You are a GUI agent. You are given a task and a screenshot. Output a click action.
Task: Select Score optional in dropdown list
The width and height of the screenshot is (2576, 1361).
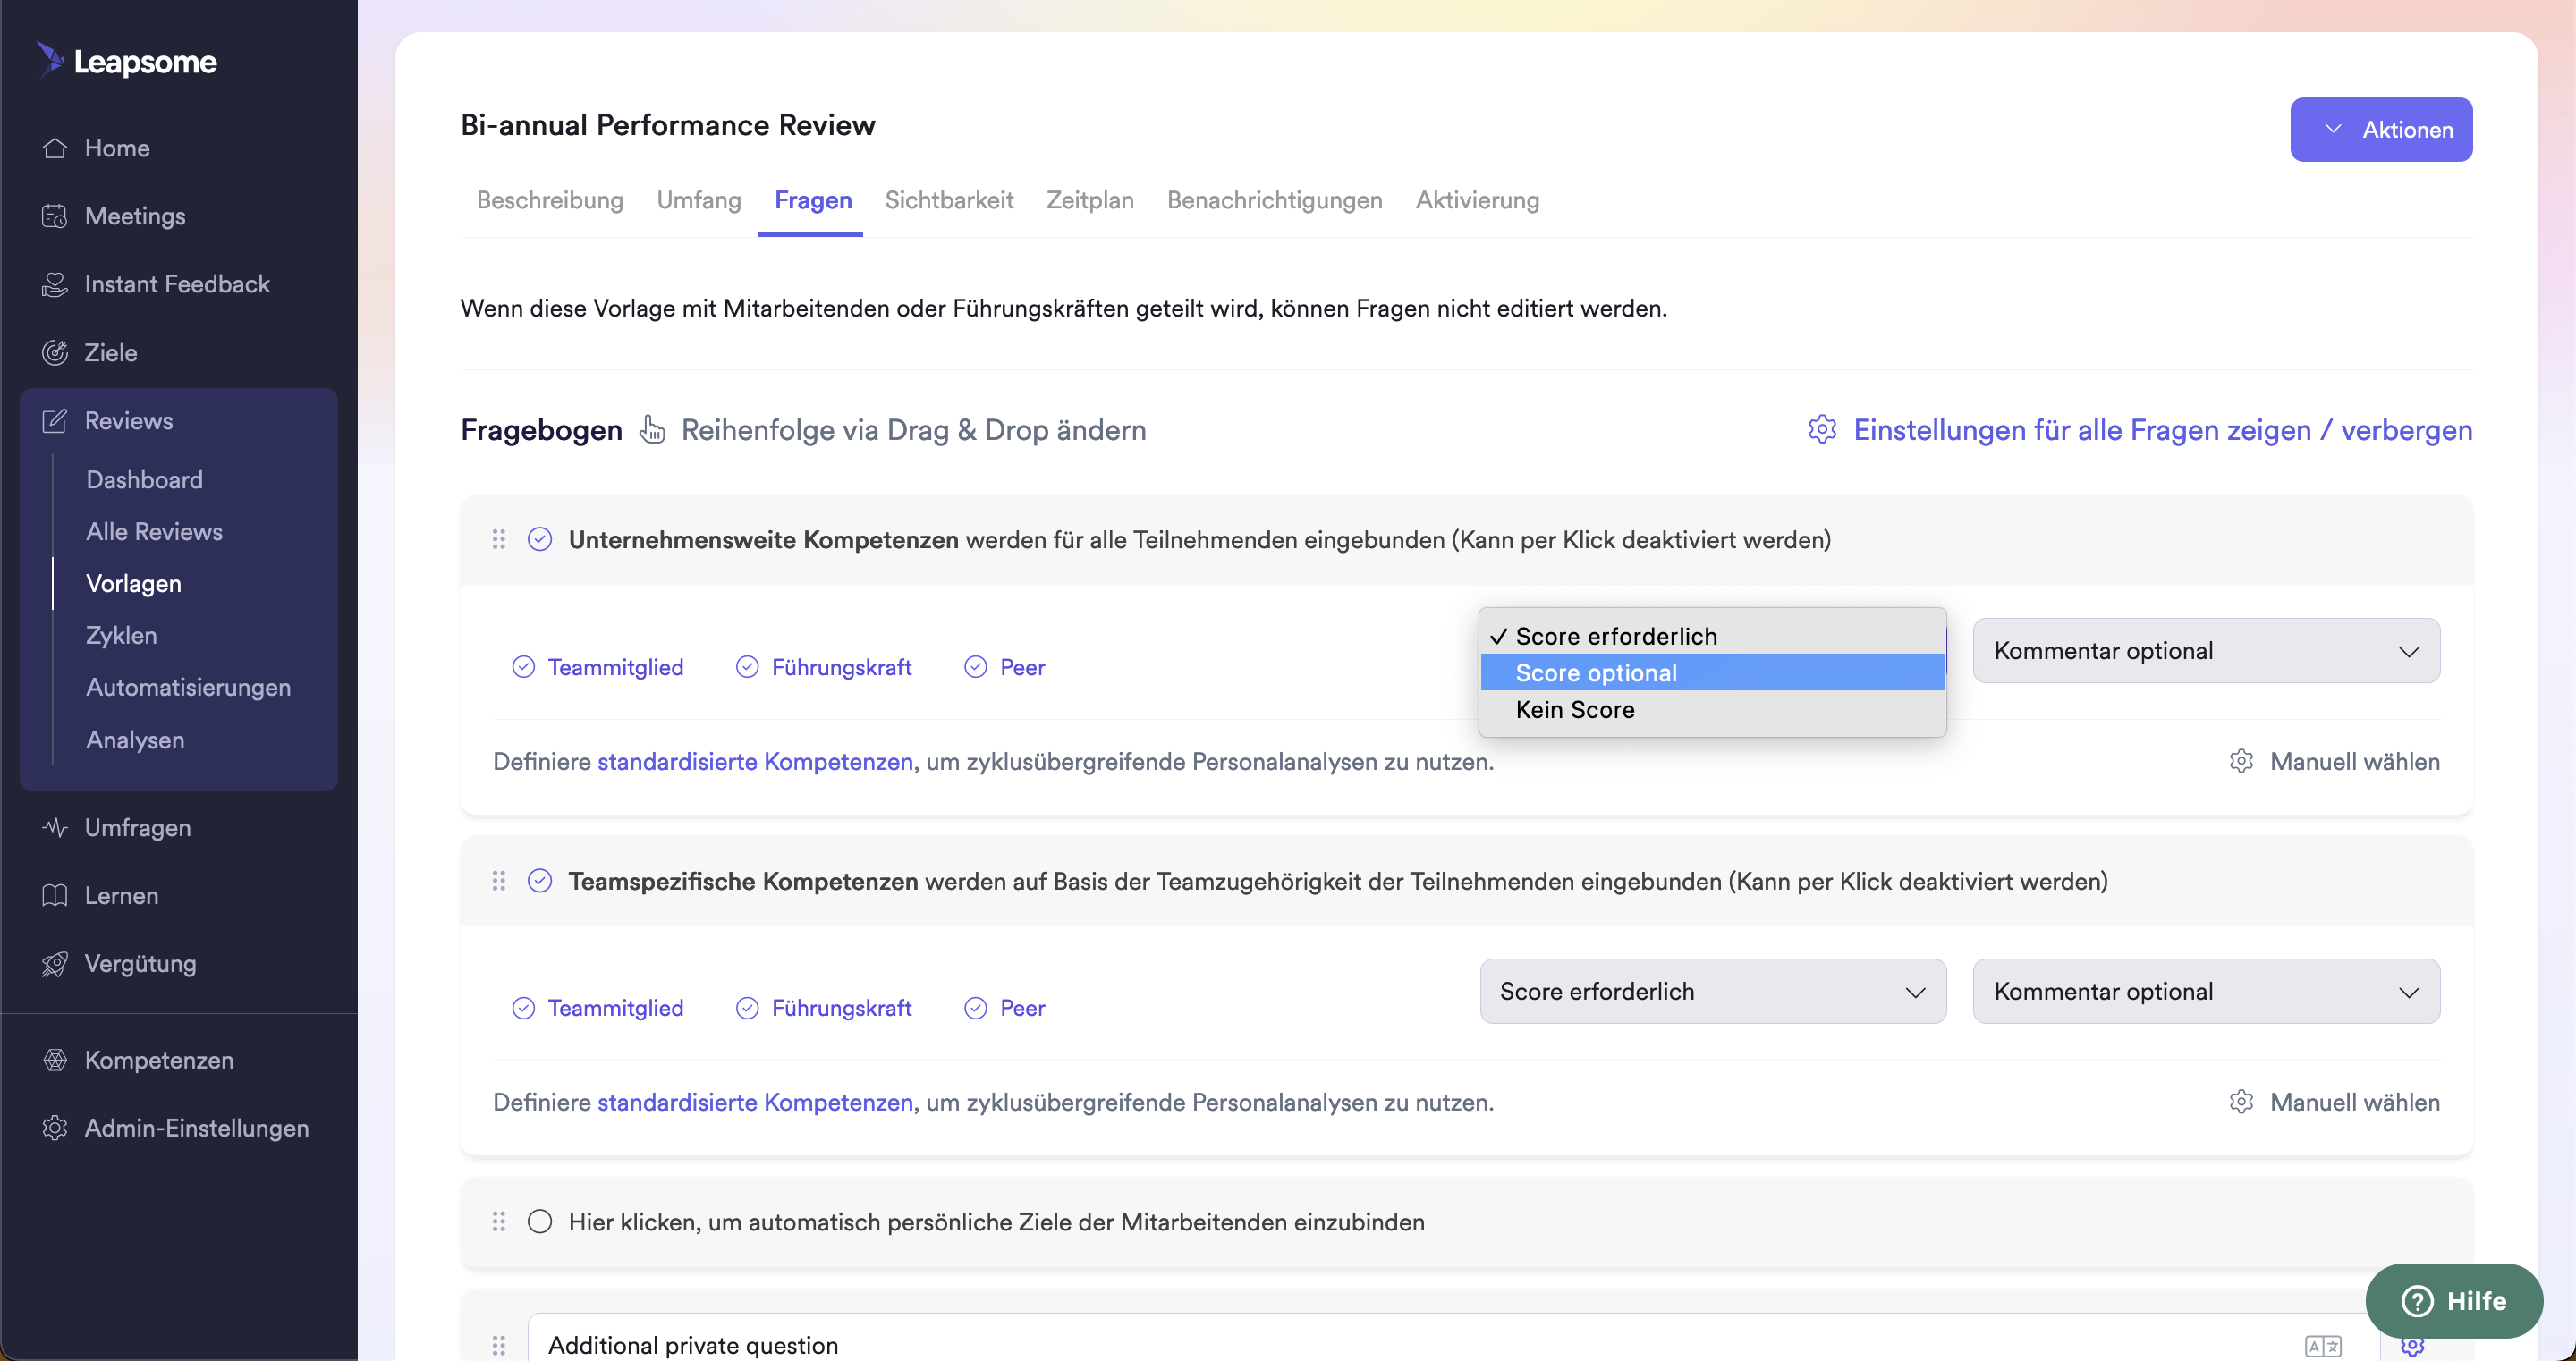pos(1712,673)
